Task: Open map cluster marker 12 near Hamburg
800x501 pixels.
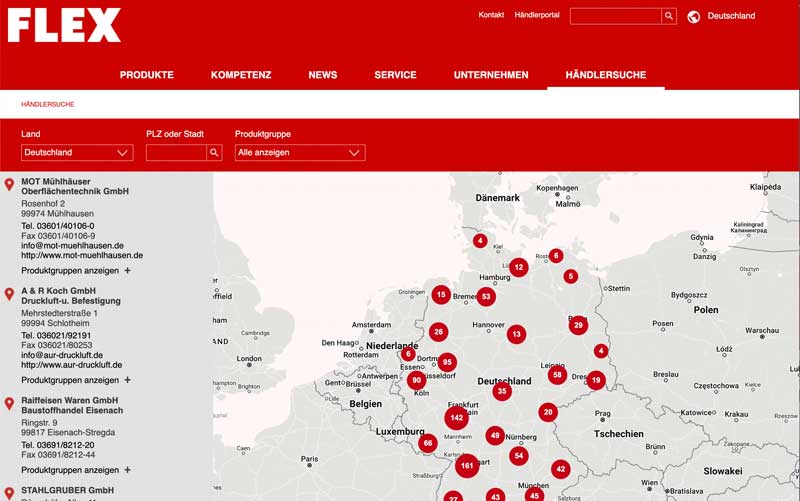Action: (518, 267)
